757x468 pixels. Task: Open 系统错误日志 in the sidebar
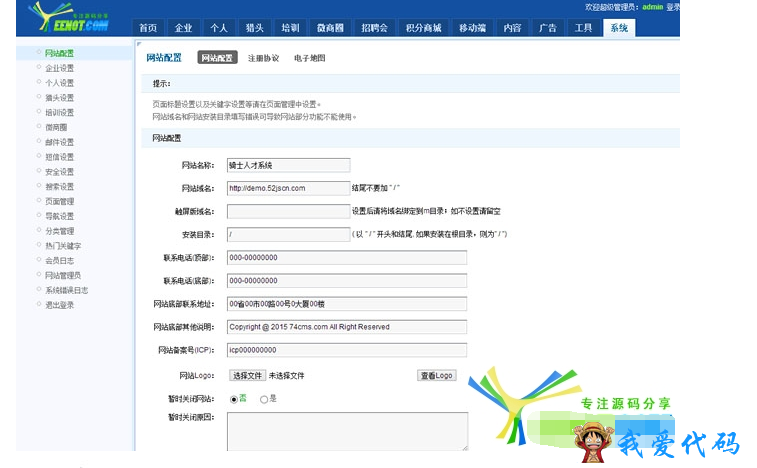(66, 290)
